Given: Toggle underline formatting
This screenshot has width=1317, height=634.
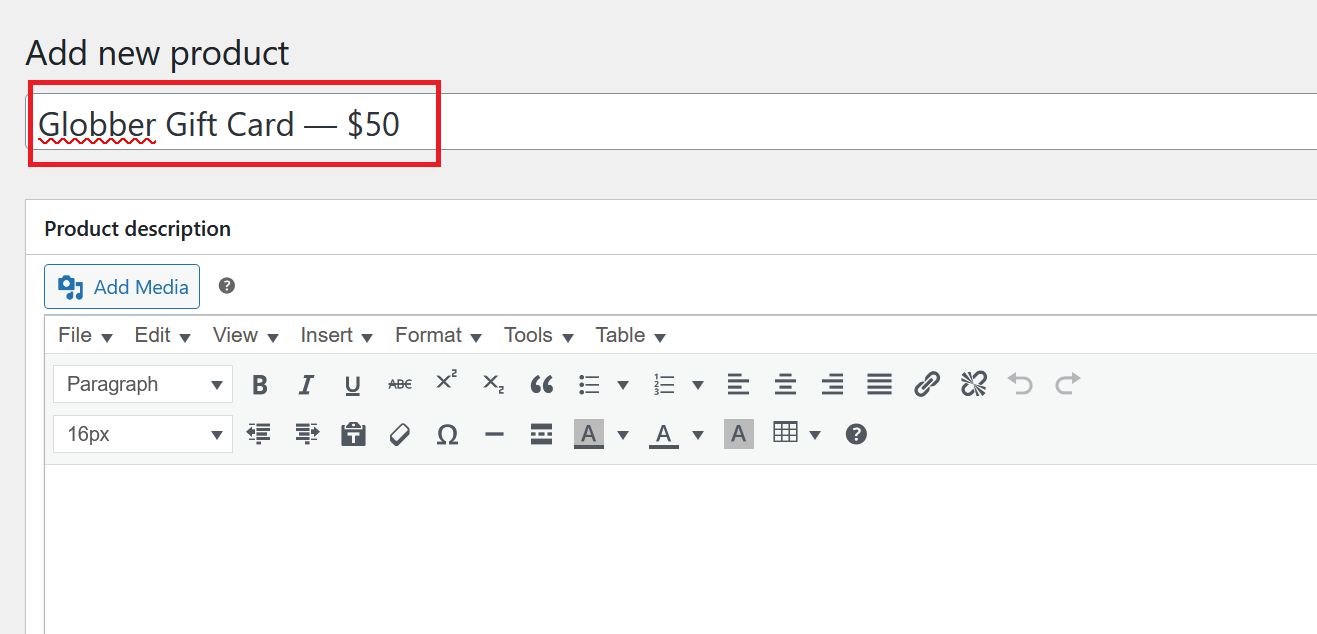Looking at the screenshot, I should coord(352,384).
